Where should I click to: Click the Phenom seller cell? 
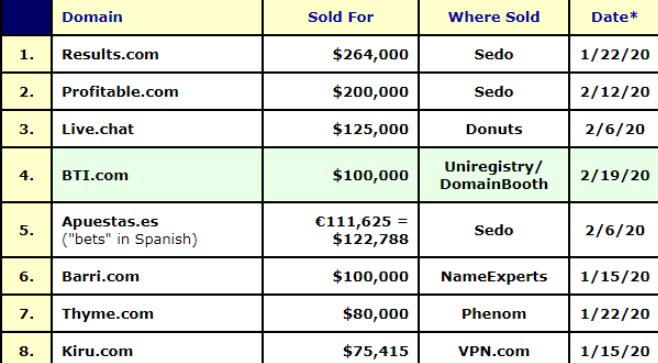(x=494, y=314)
